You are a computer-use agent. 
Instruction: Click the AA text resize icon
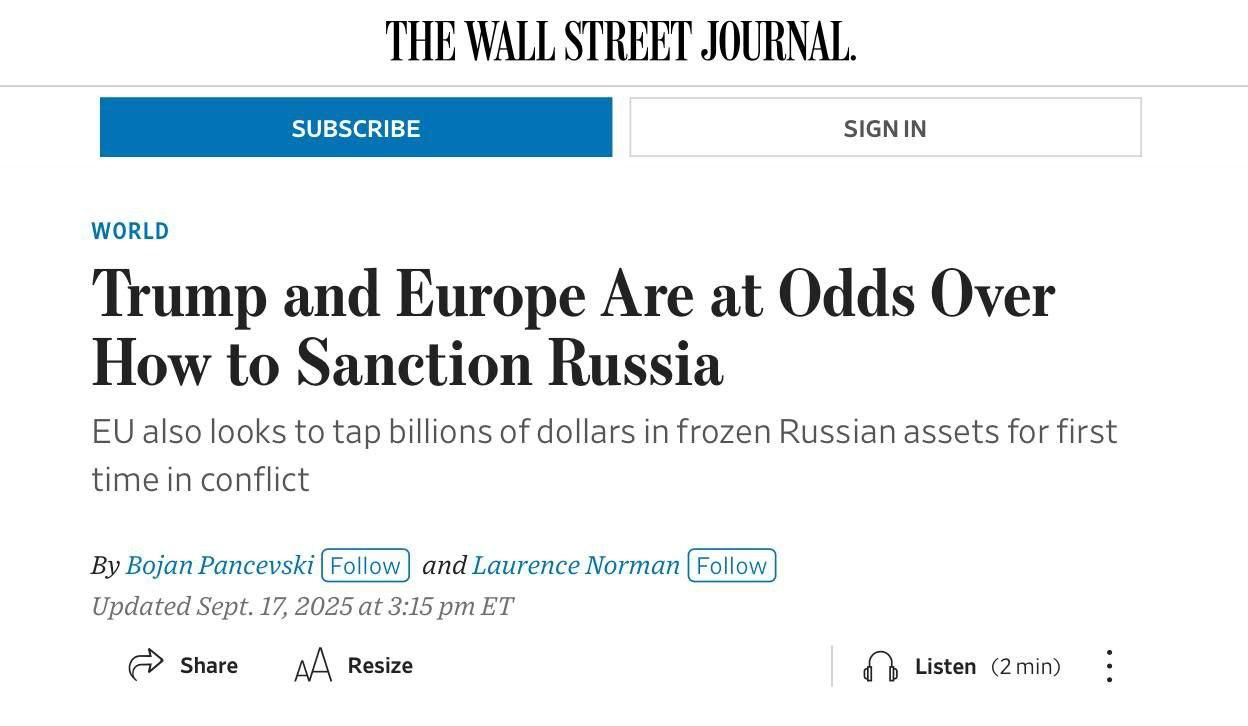click(x=313, y=666)
